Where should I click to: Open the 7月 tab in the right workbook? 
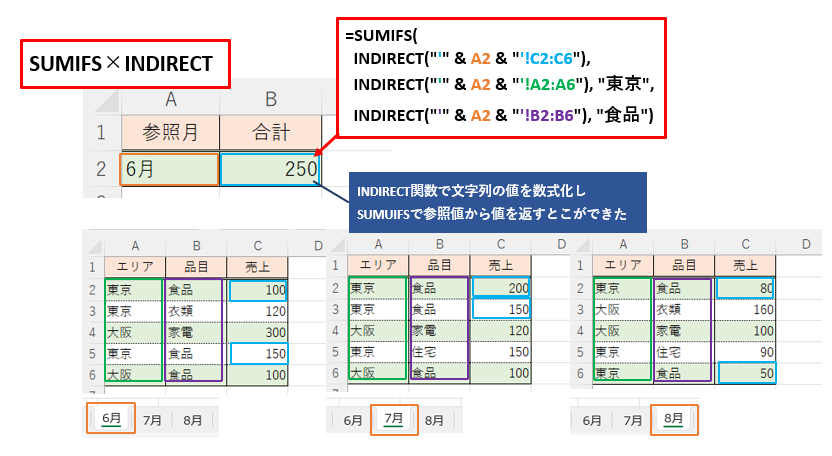click(x=632, y=420)
